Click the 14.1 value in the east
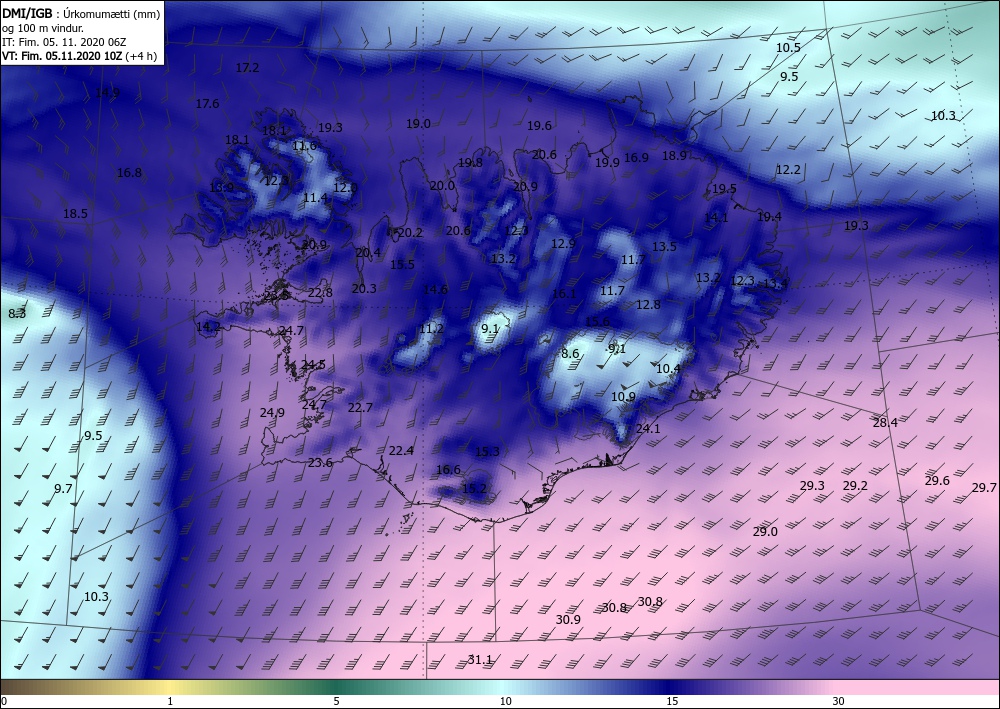The image size is (1000, 709). click(716, 218)
